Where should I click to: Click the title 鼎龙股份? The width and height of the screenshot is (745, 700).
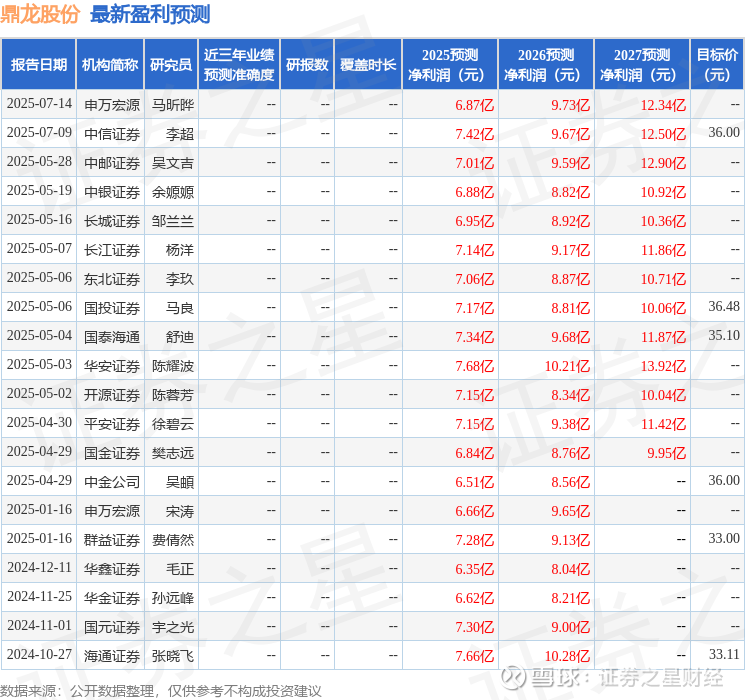[40, 14]
